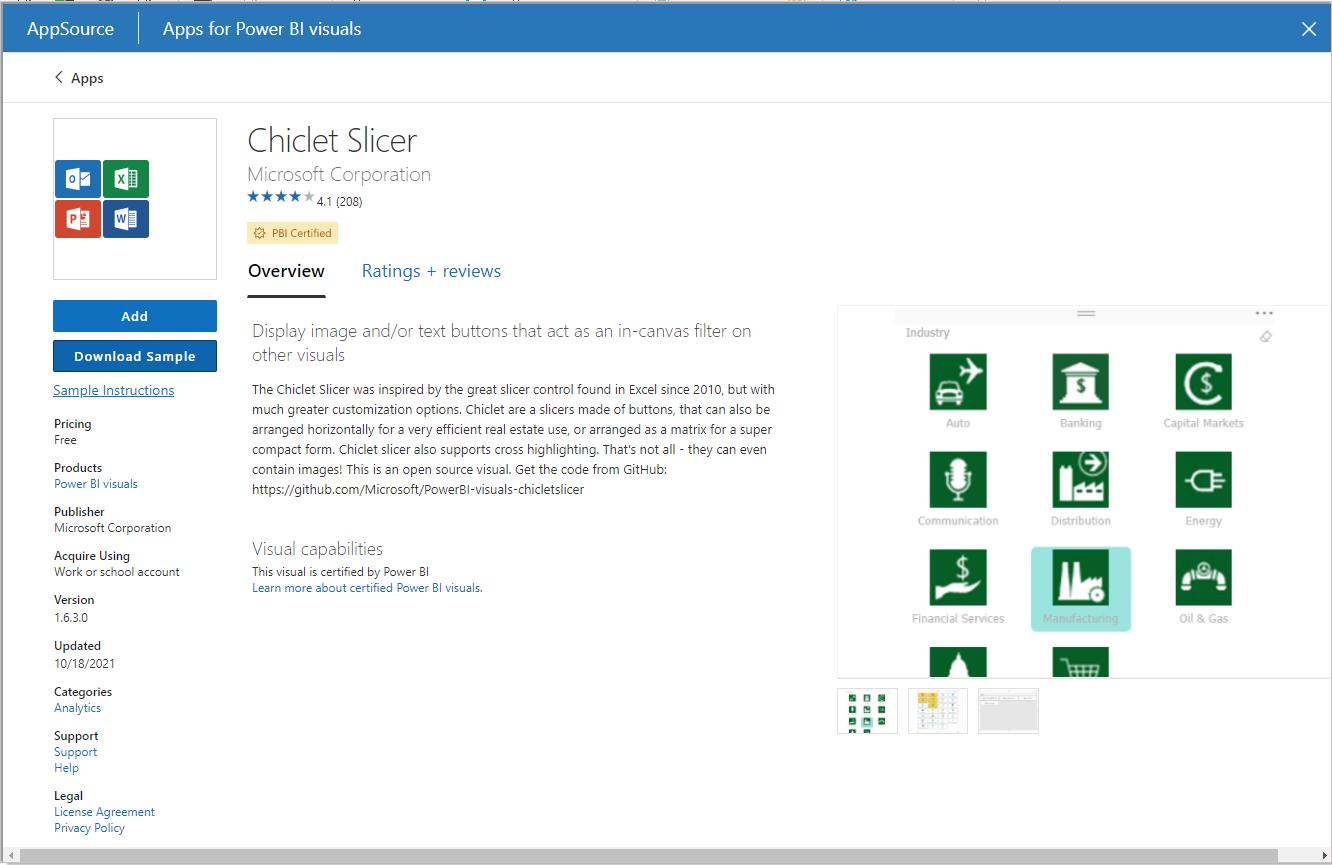Click the PBI Certified badge
This screenshot has width=1332, height=865.
[x=293, y=233]
